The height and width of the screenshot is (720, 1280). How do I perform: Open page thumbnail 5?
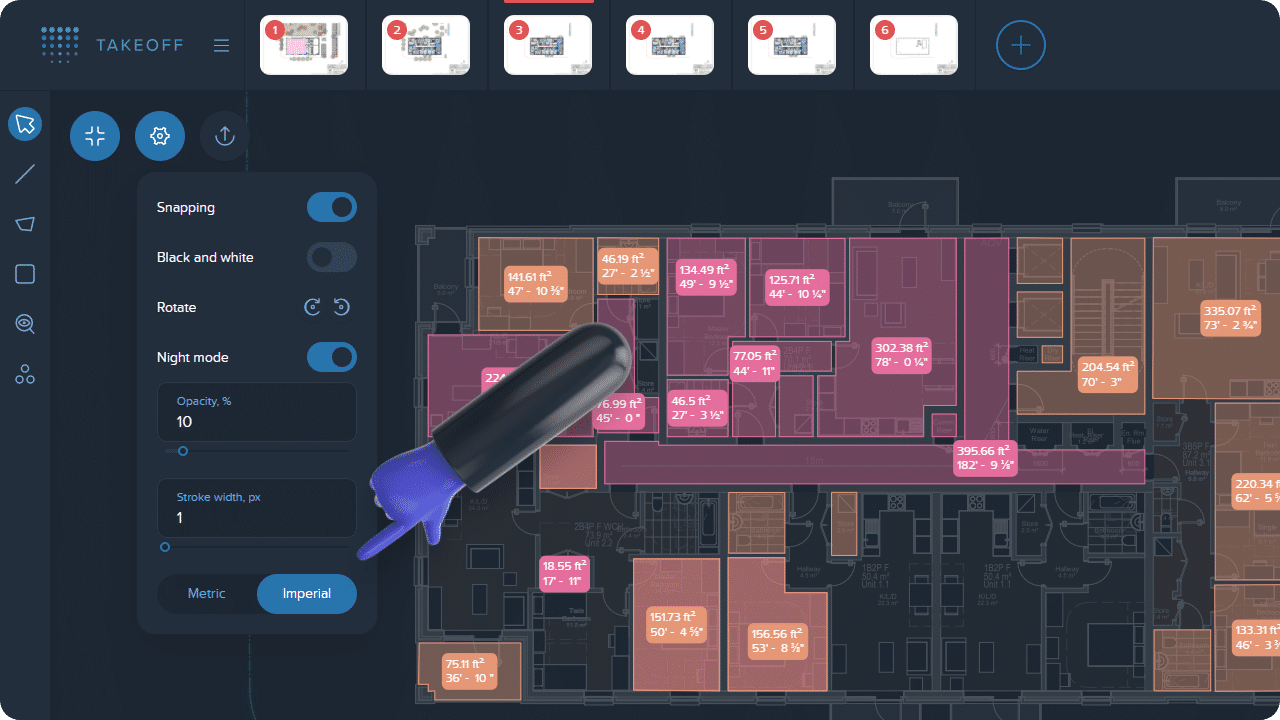pyautogui.click(x=792, y=45)
